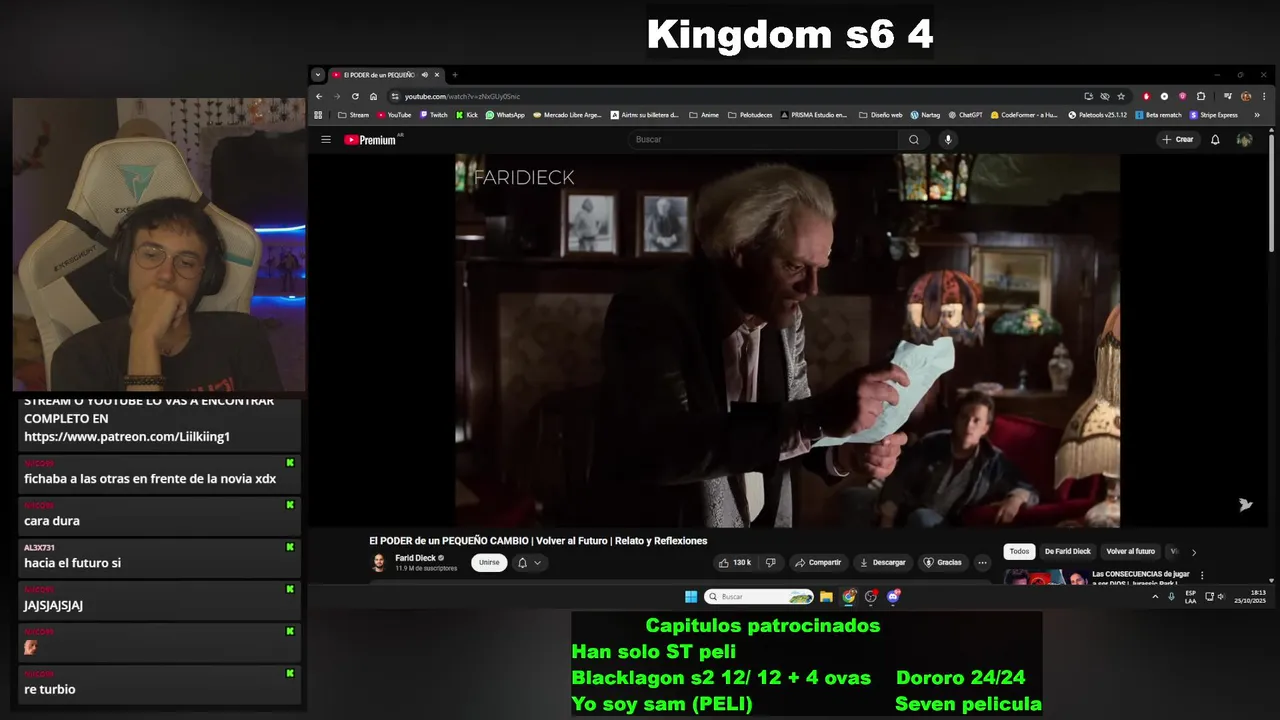
Task: Open the Mercado Libre Argentina bookmark
Action: pos(568,115)
